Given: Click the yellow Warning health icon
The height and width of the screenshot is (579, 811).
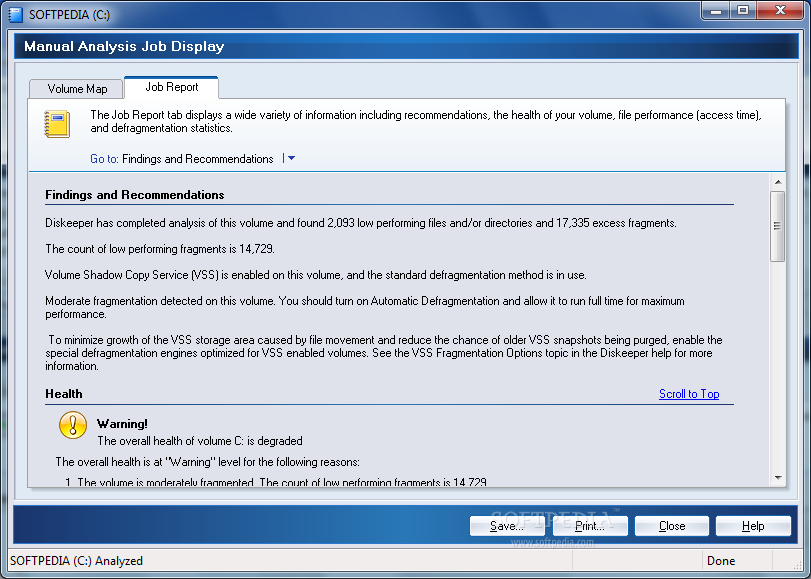Looking at the screenshot, I should tap(73, 425).
